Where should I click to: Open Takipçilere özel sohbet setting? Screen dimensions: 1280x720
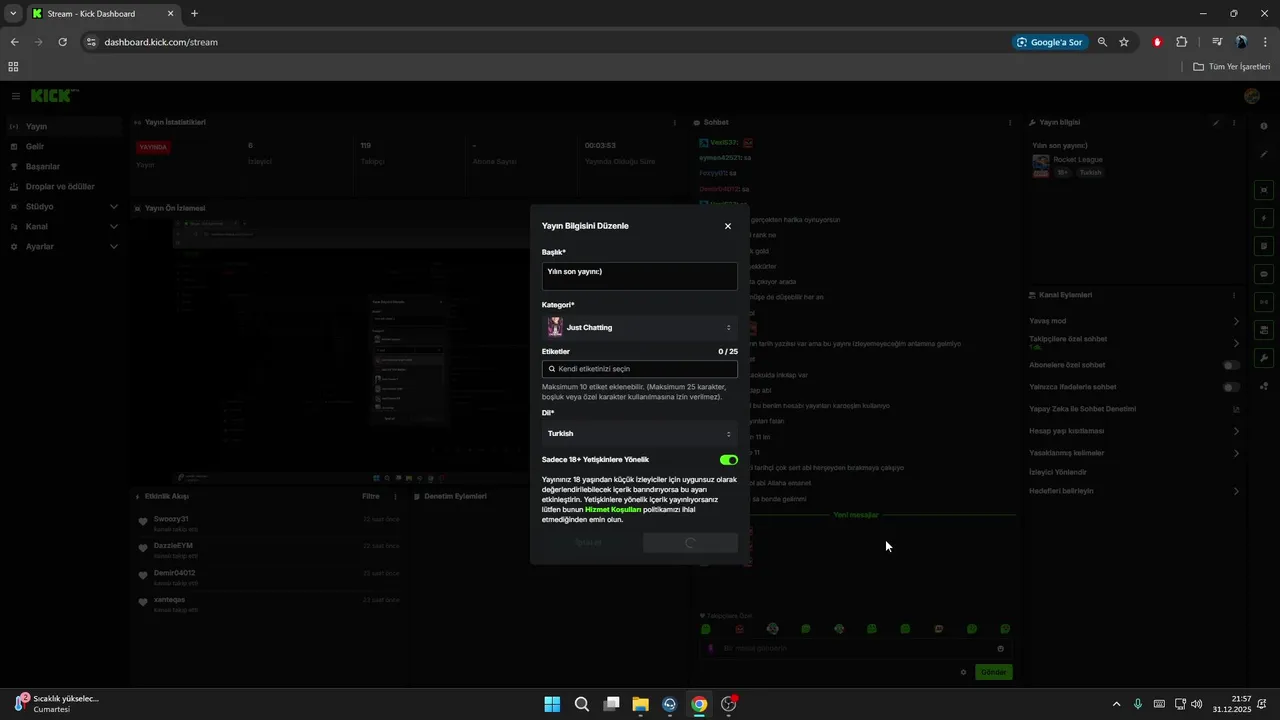coord(1134,342)
